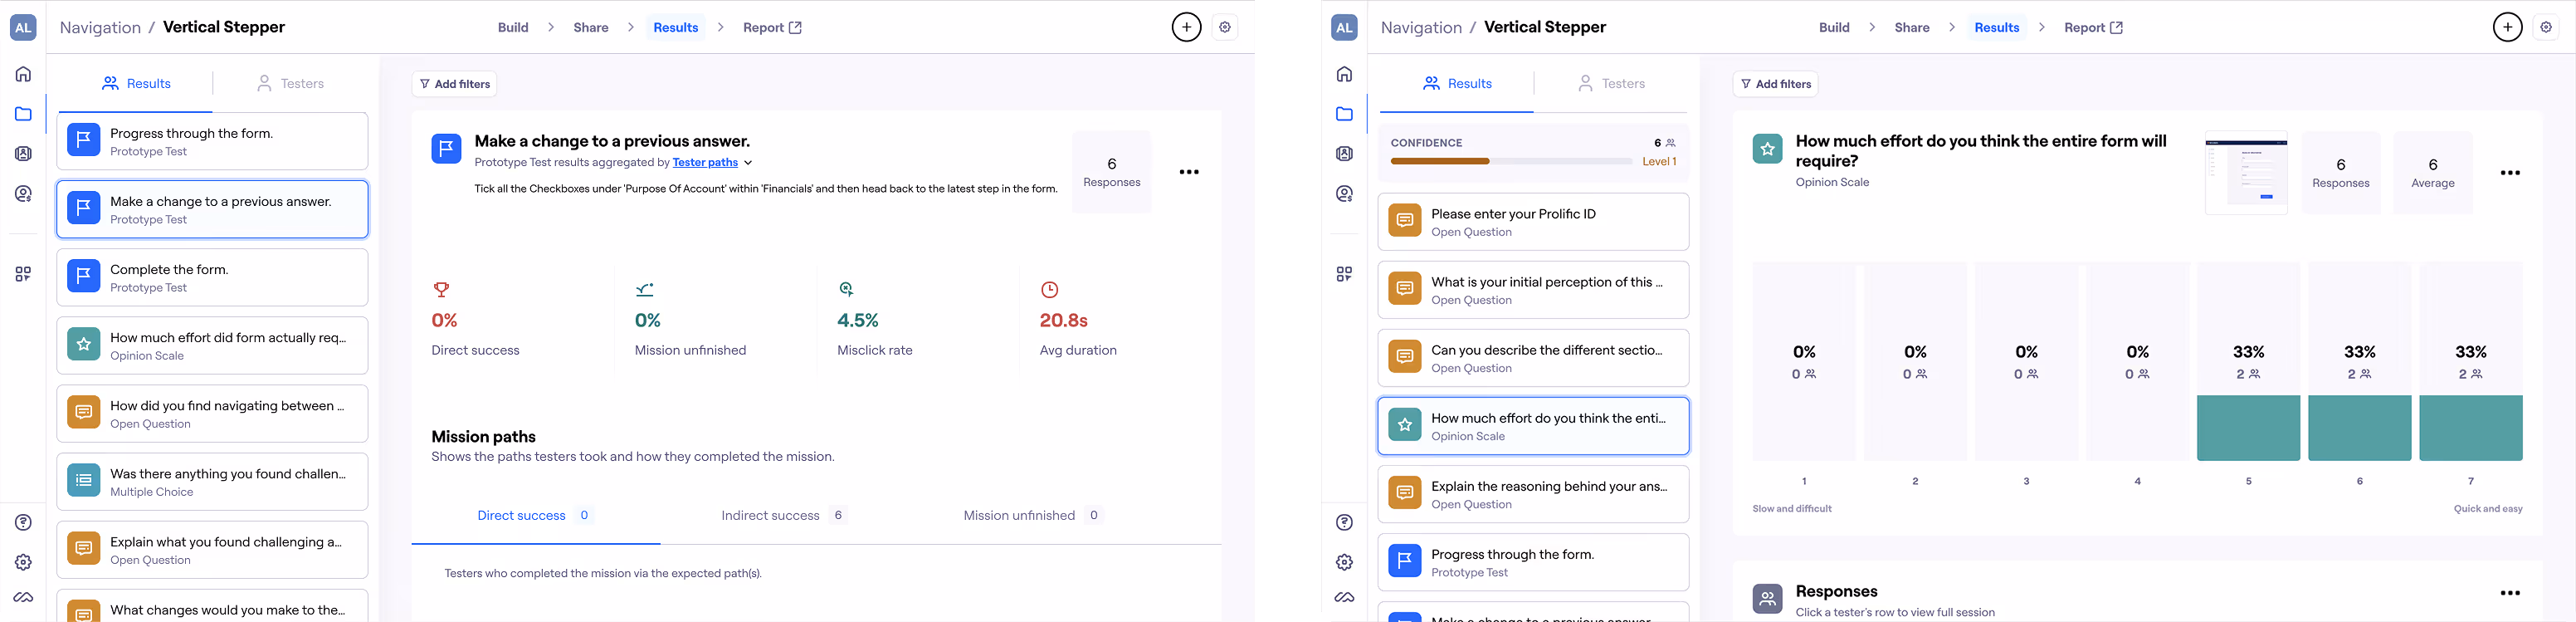Open Report link in left window
This screenshot has width=2576, height=622.
[772, 28]
